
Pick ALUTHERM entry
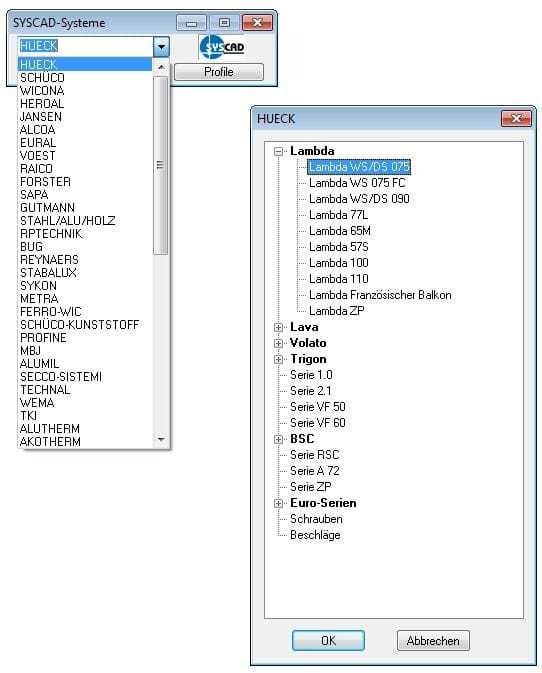50,428
